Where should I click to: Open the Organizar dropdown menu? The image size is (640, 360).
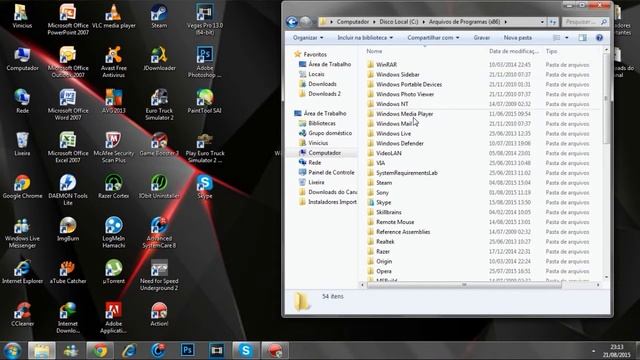[308, 38]
